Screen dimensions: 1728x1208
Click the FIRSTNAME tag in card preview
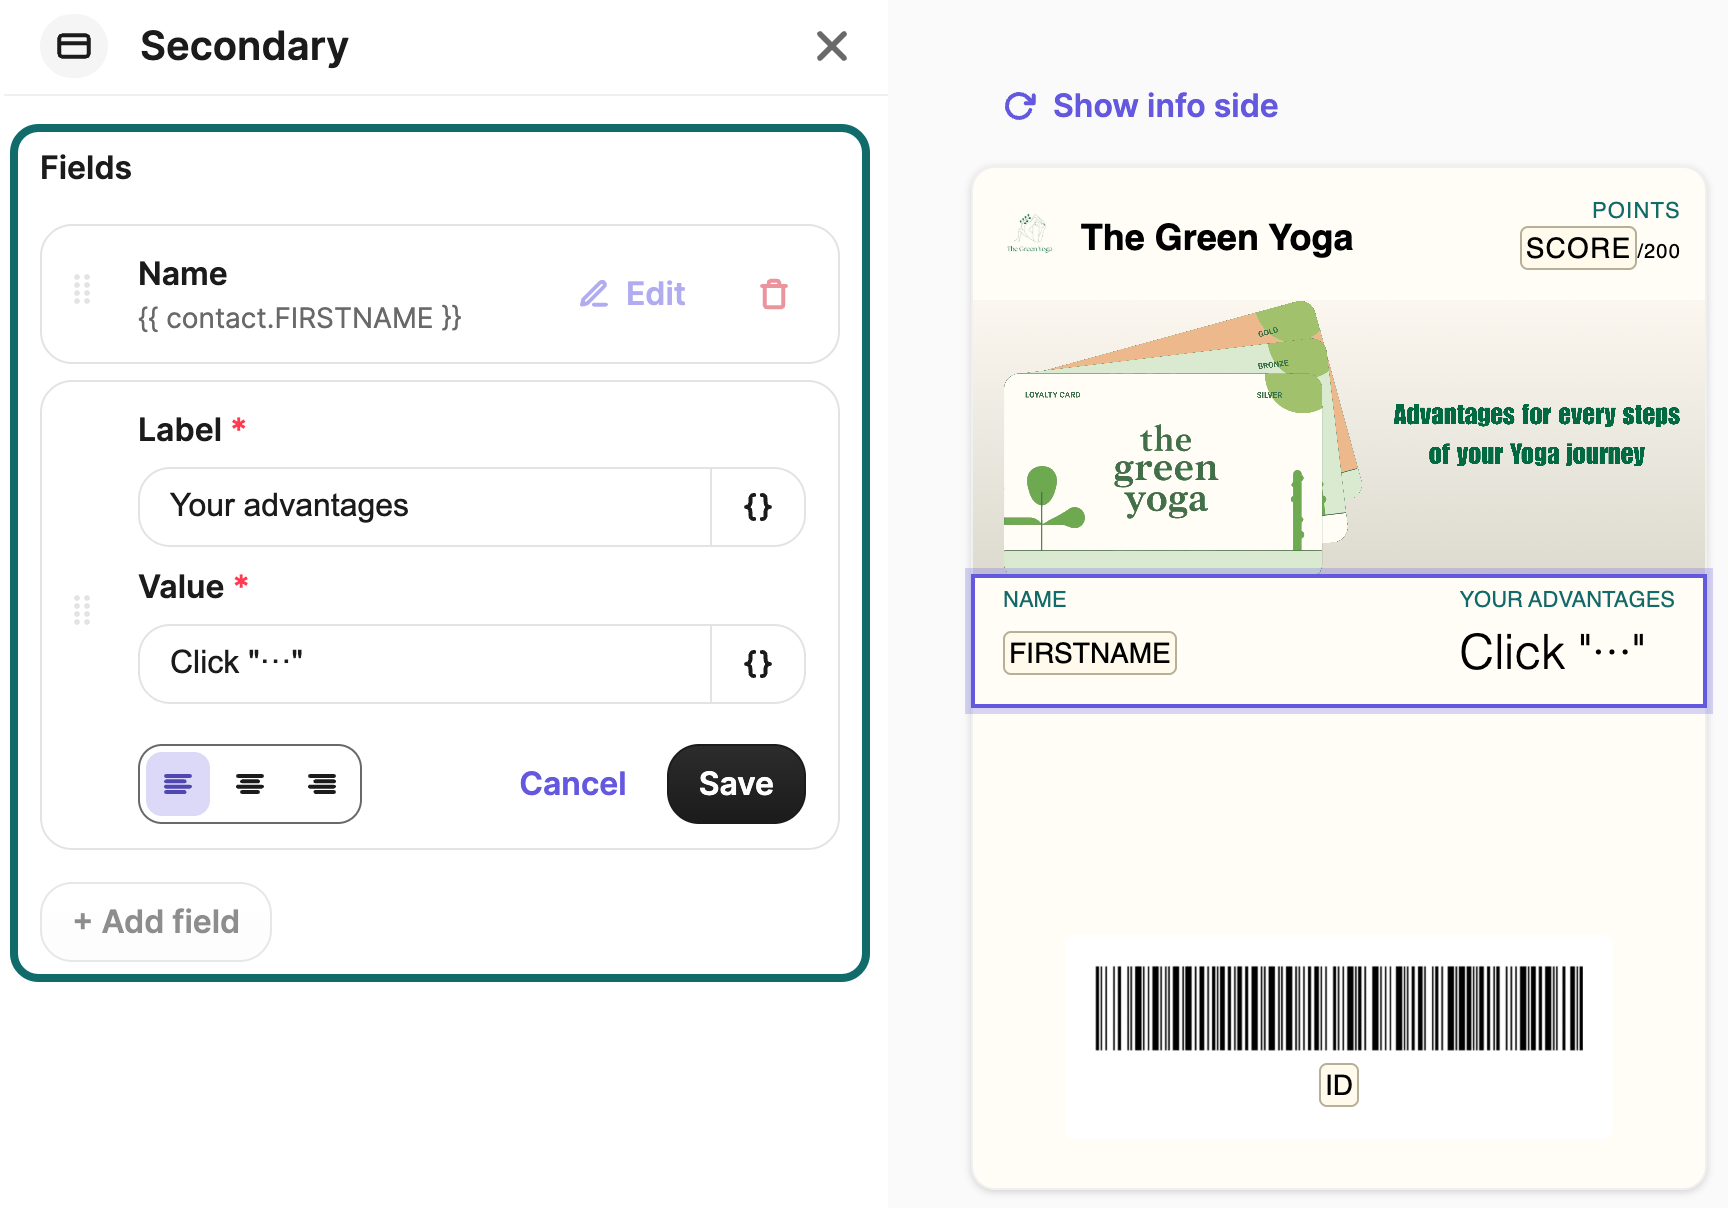[1090, 653]
